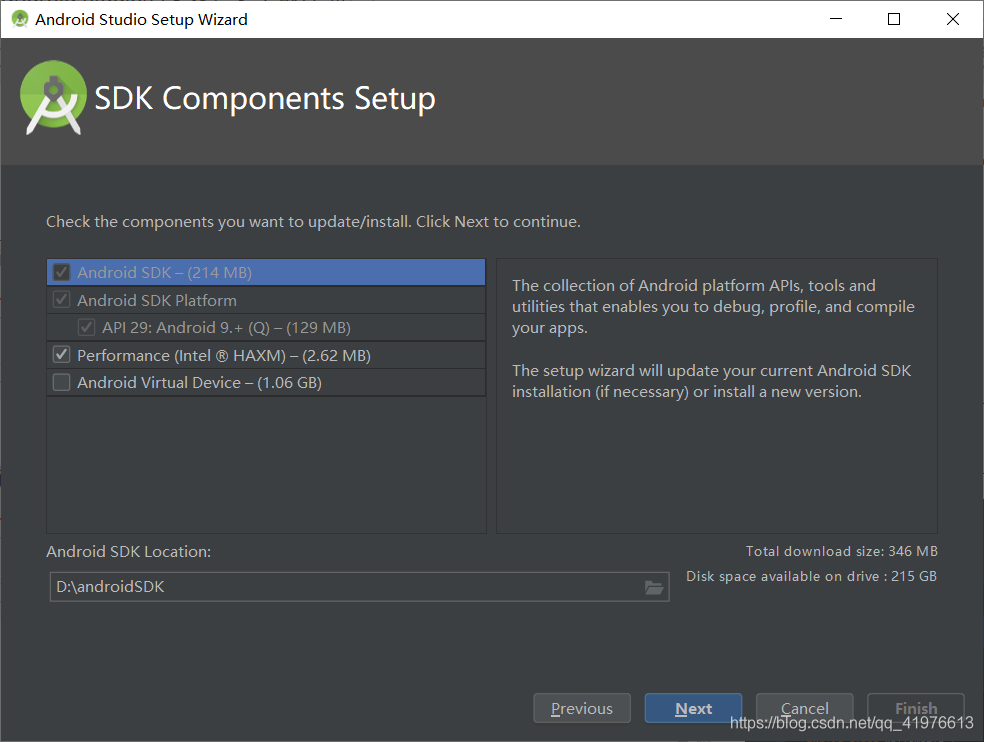The image size is (984, 742).
Task: Uncheck Performance (Intel HAXM) checkbox
Action: 62,355
